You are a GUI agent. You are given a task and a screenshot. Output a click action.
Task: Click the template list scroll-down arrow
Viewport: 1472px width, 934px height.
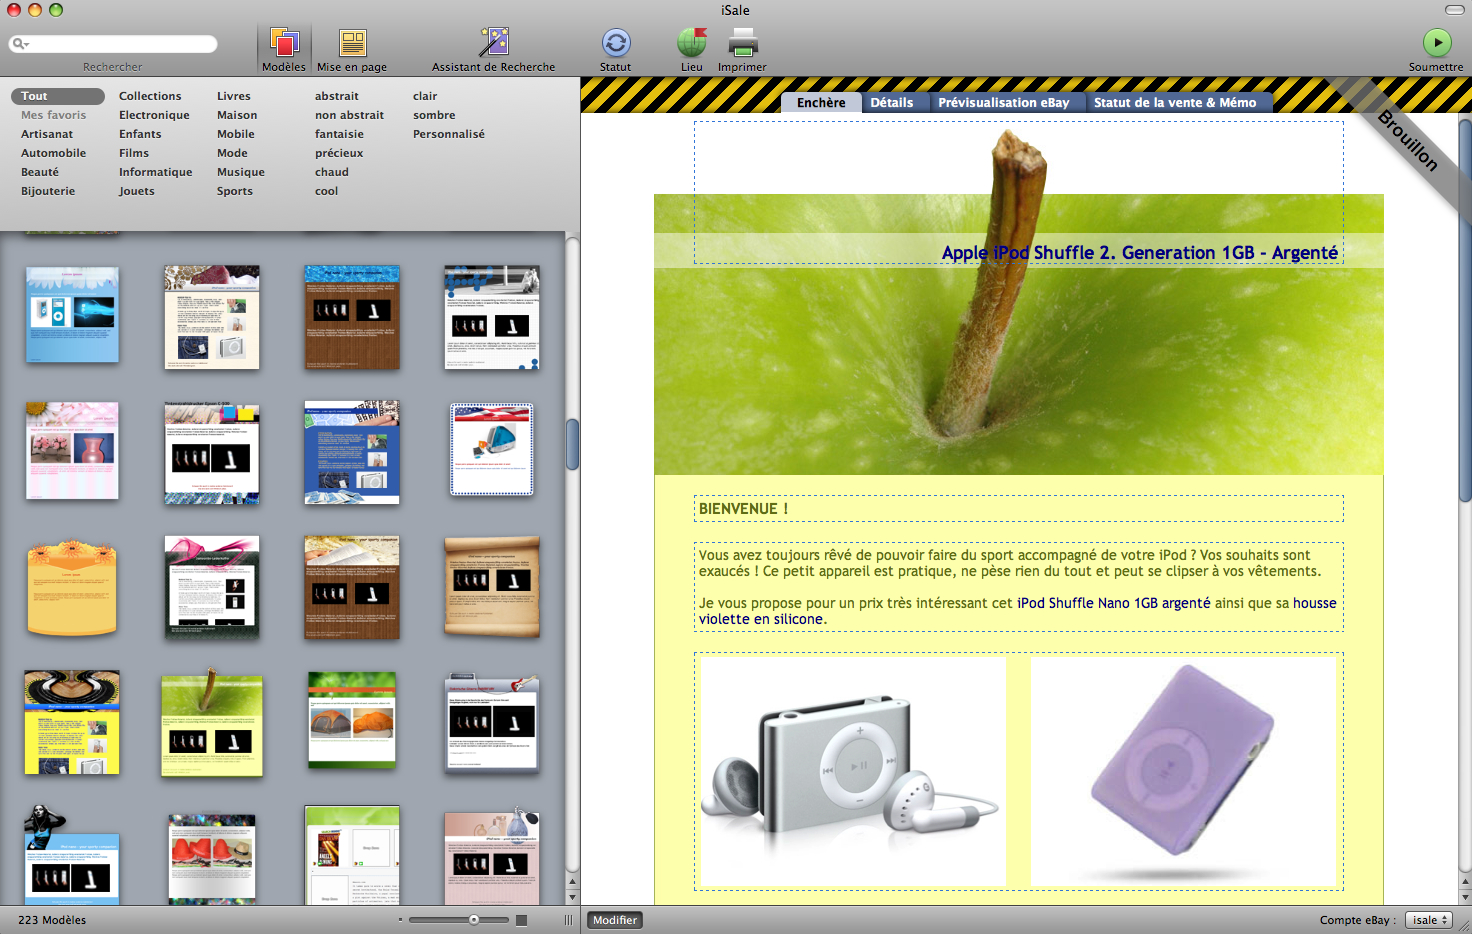point(572,897)
